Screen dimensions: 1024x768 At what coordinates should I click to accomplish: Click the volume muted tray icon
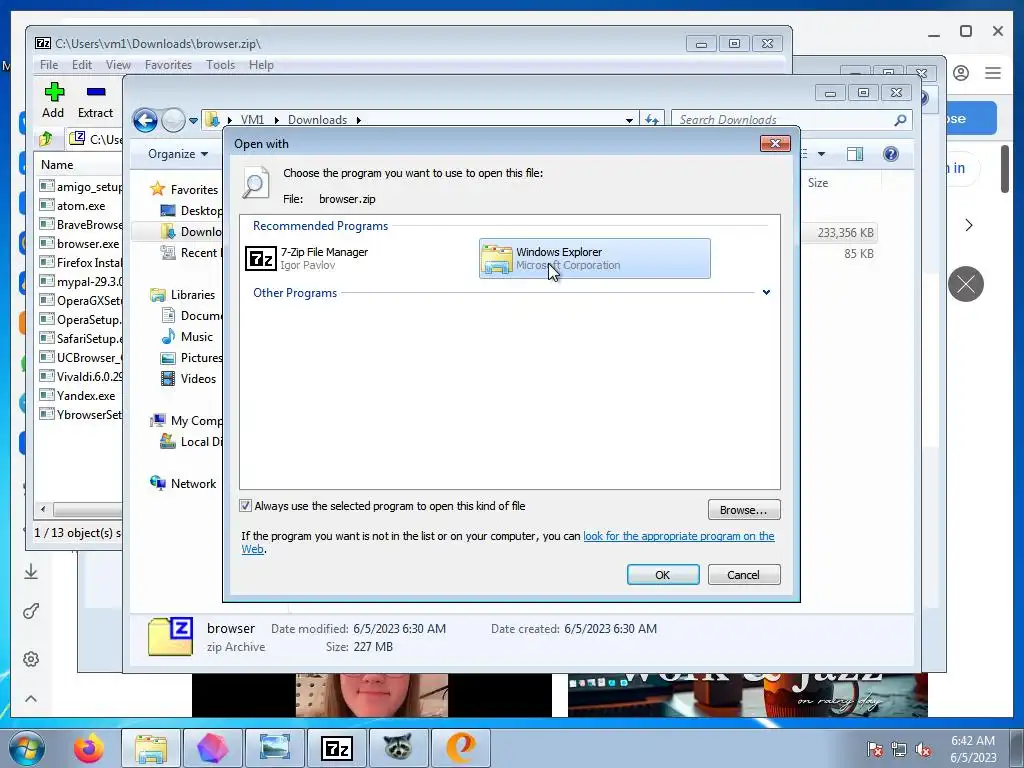923,750
